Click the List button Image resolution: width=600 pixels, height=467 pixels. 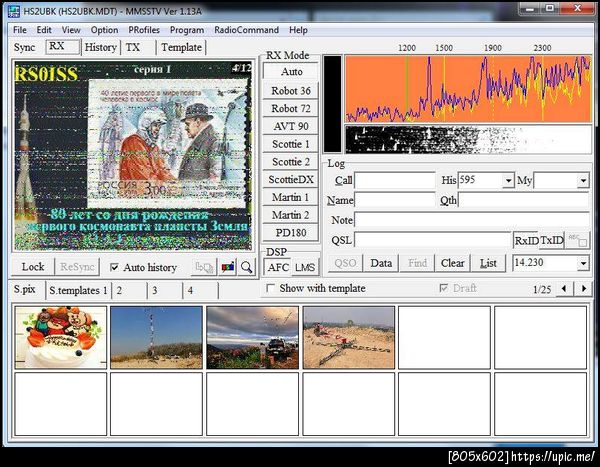pyautogui.click(x=488, y=263)
